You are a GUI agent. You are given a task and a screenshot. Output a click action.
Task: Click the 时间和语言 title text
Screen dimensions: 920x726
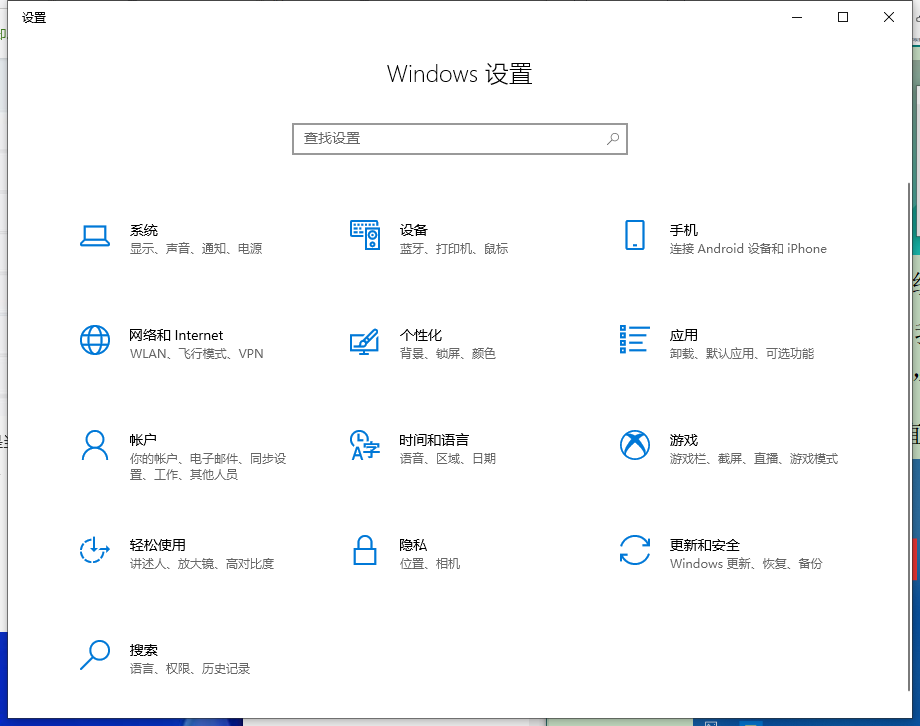pos(434,440)
